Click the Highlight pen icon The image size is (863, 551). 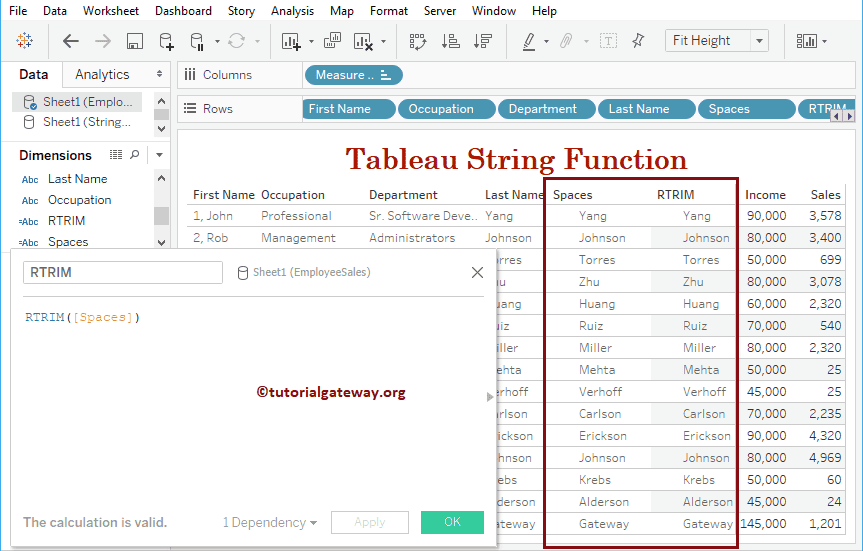click(x=529, y=41)
